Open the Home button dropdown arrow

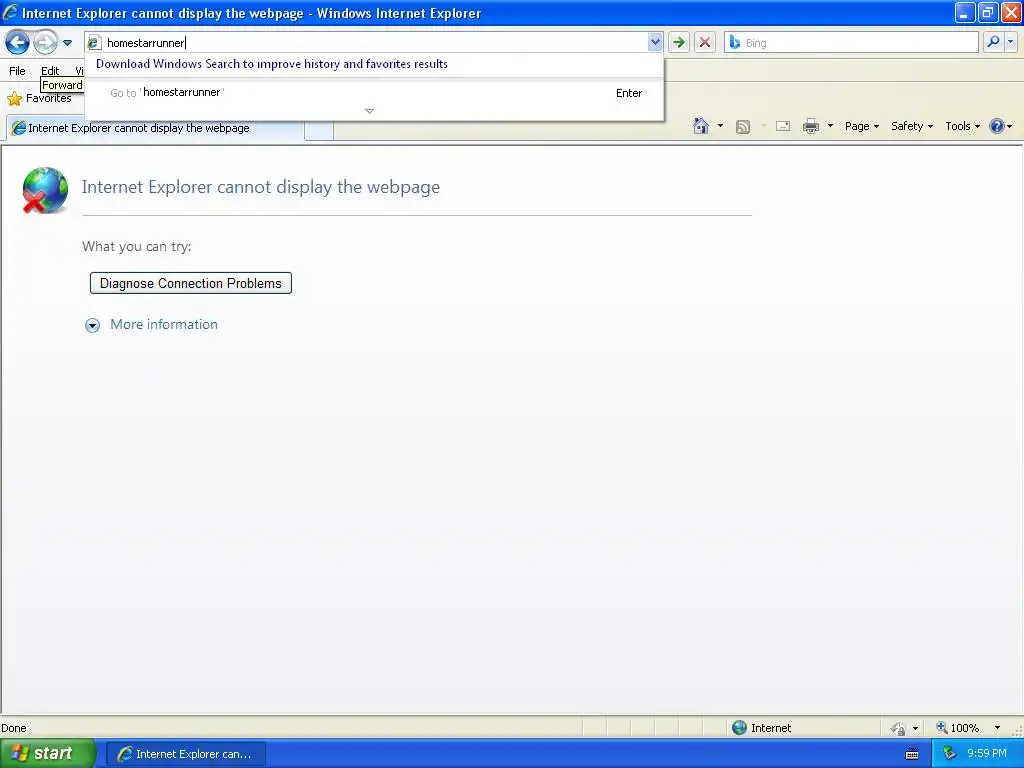(x=720, y=126)
